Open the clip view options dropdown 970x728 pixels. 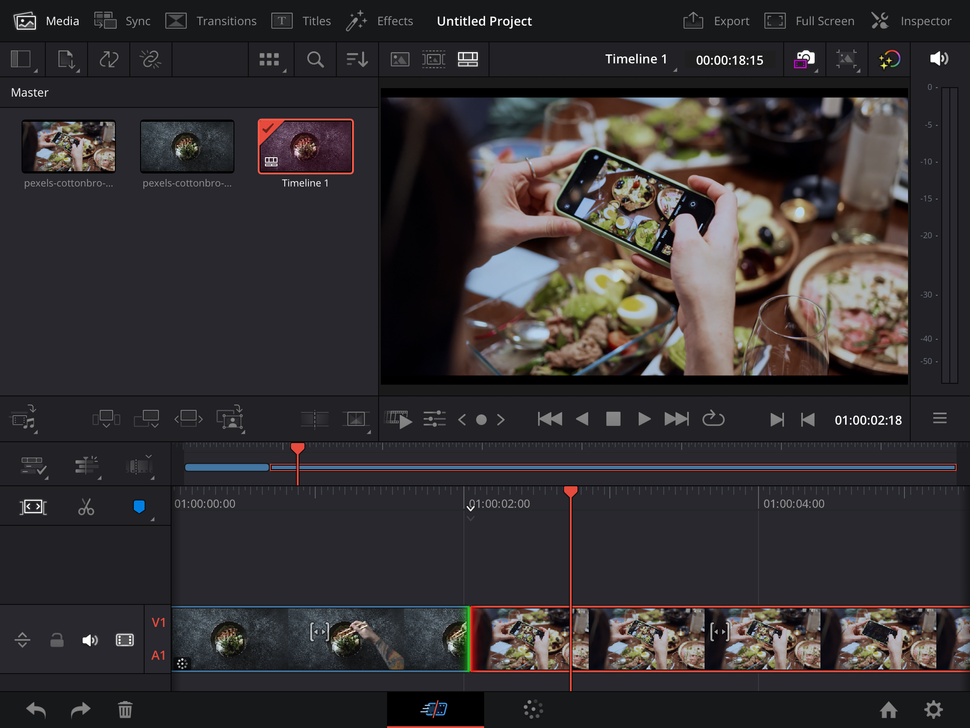coord(269,60)
